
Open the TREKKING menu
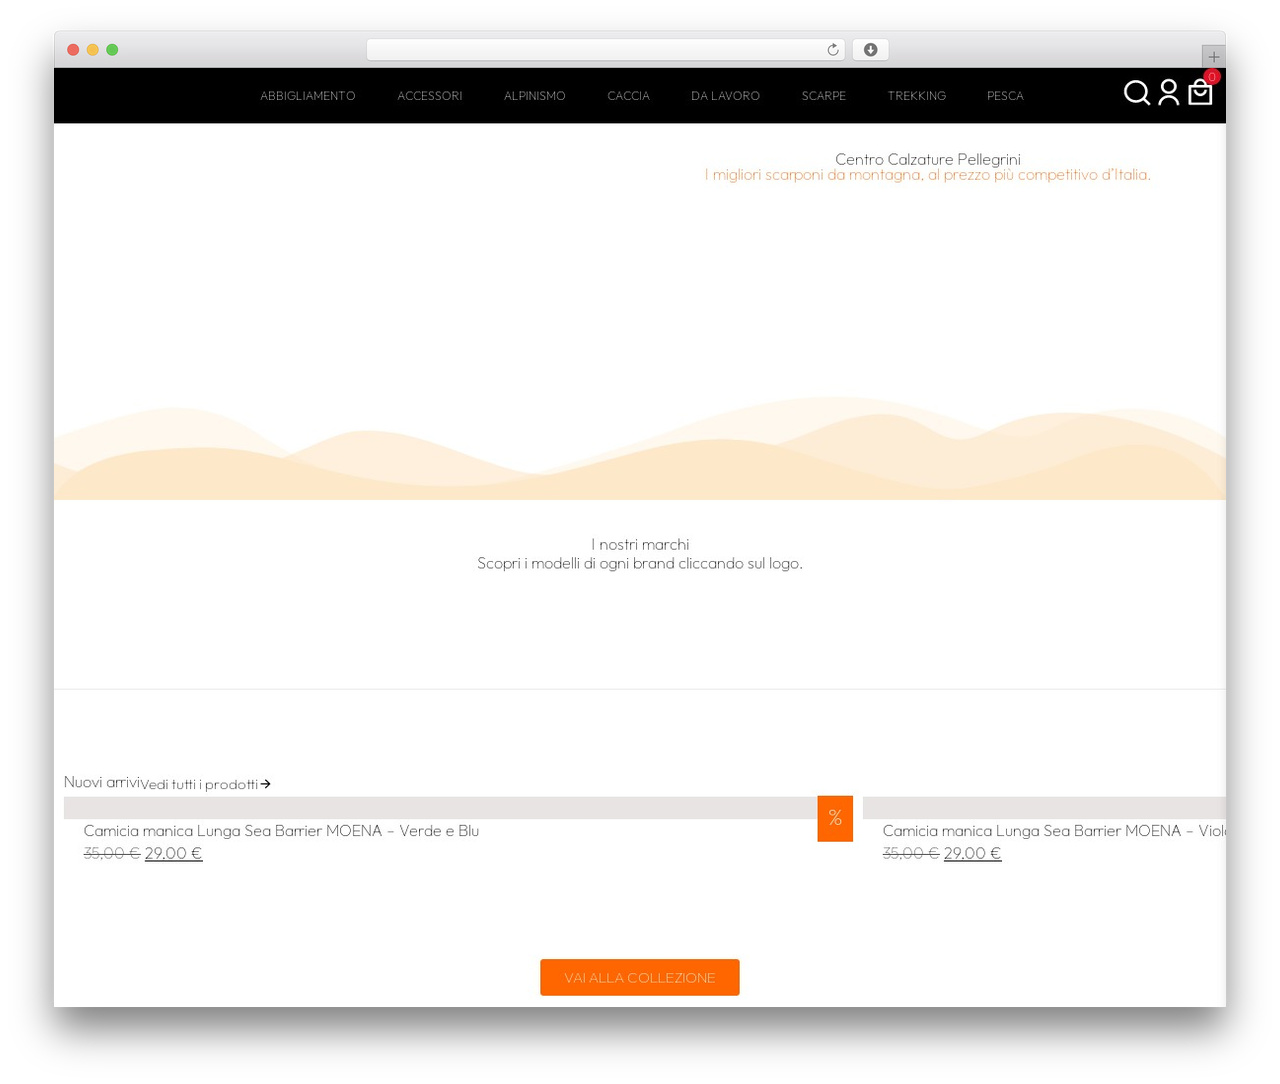[x=917, y=96]
